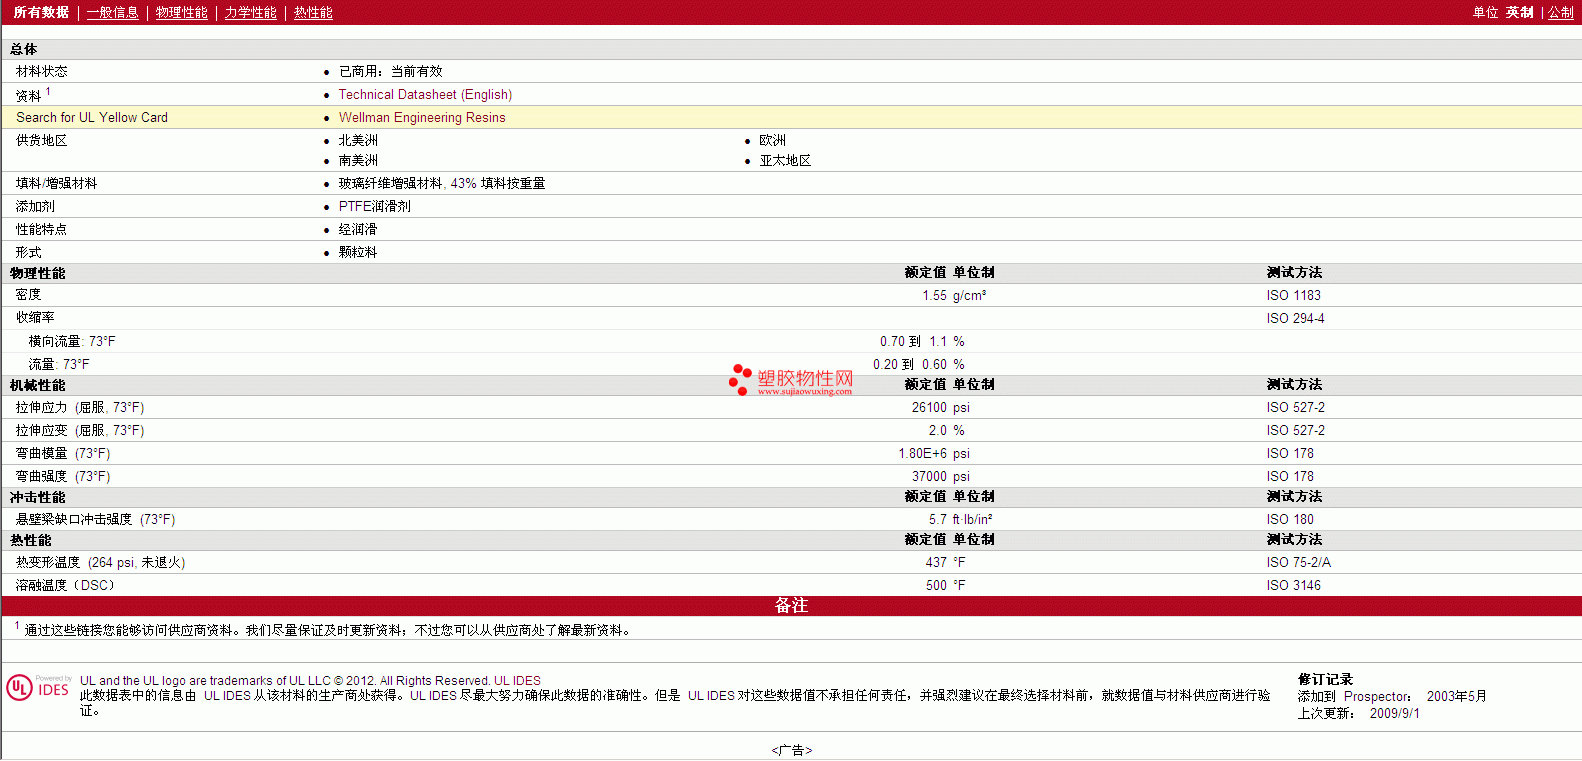The height and width of the screenshot is (761, 1582).
Task: Select 英制 unit system
Action: point(1519,12)
